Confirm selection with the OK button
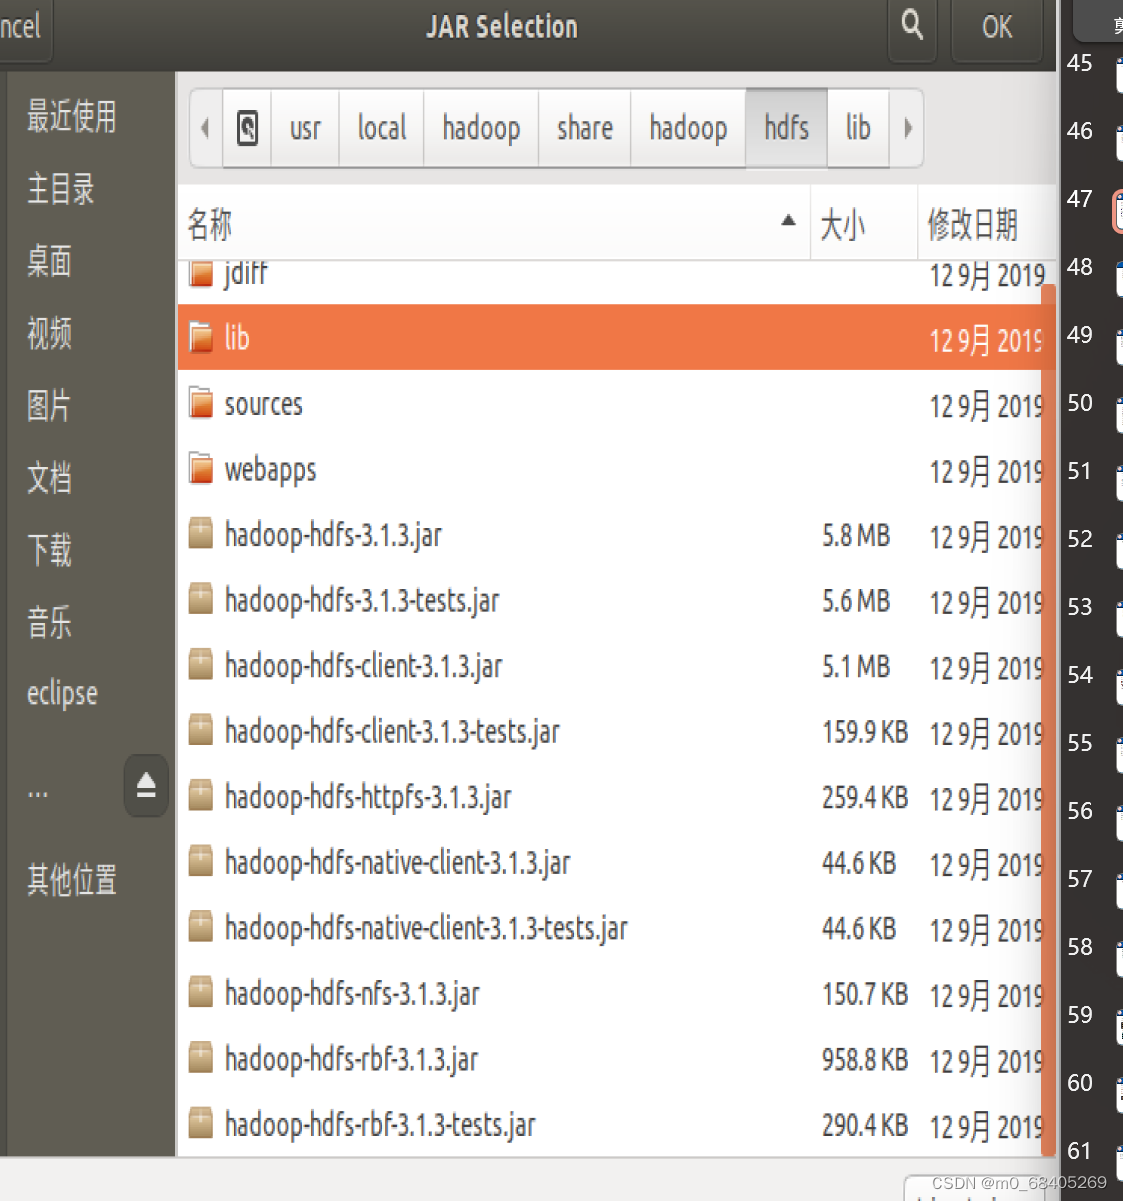 pyautogui.click(x=997, y=27)
